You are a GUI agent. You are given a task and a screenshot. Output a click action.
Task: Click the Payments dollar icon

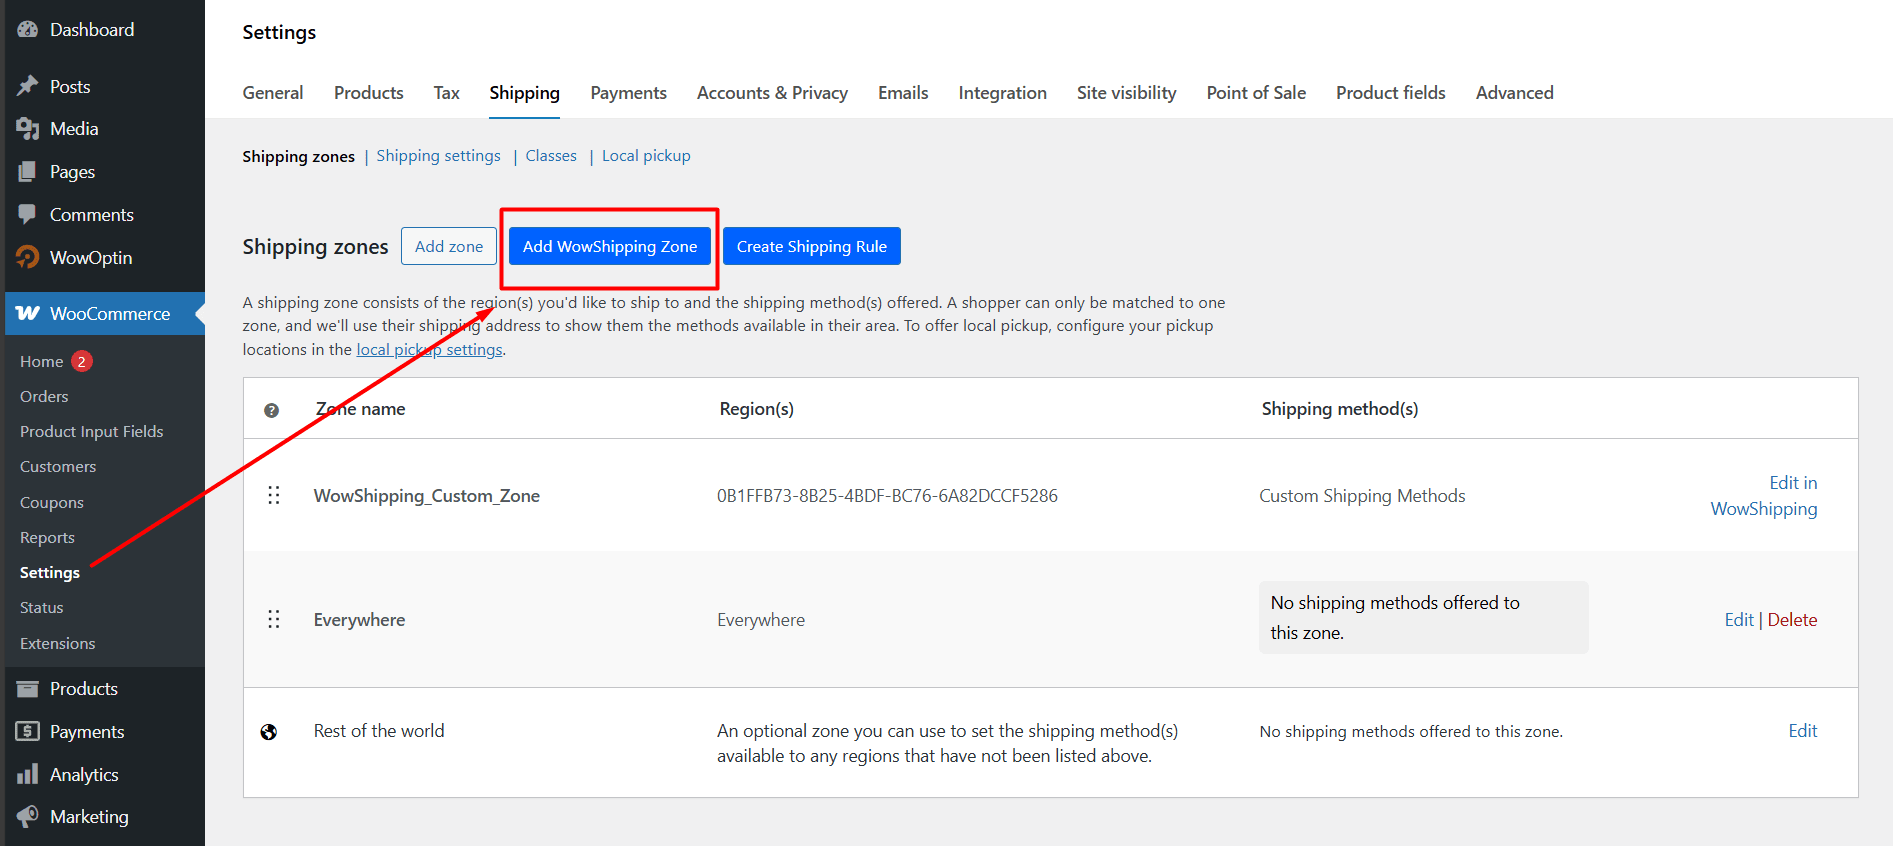click(27, 732)
